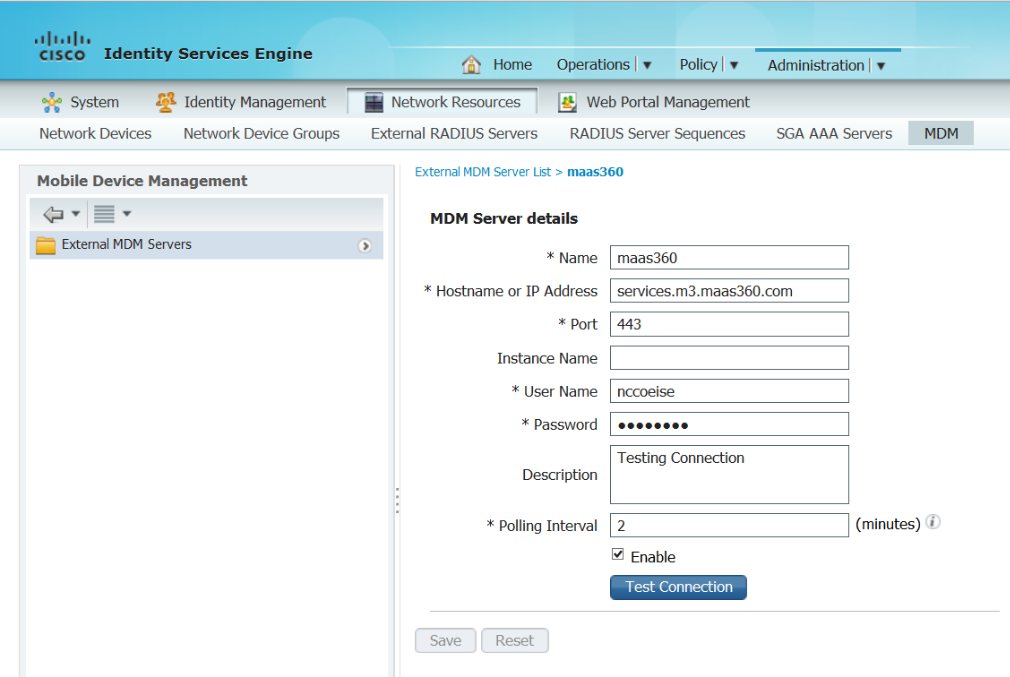The image size is (1010, 677).
Task: Select the MDM sub-tab
Action: (941, 133)
